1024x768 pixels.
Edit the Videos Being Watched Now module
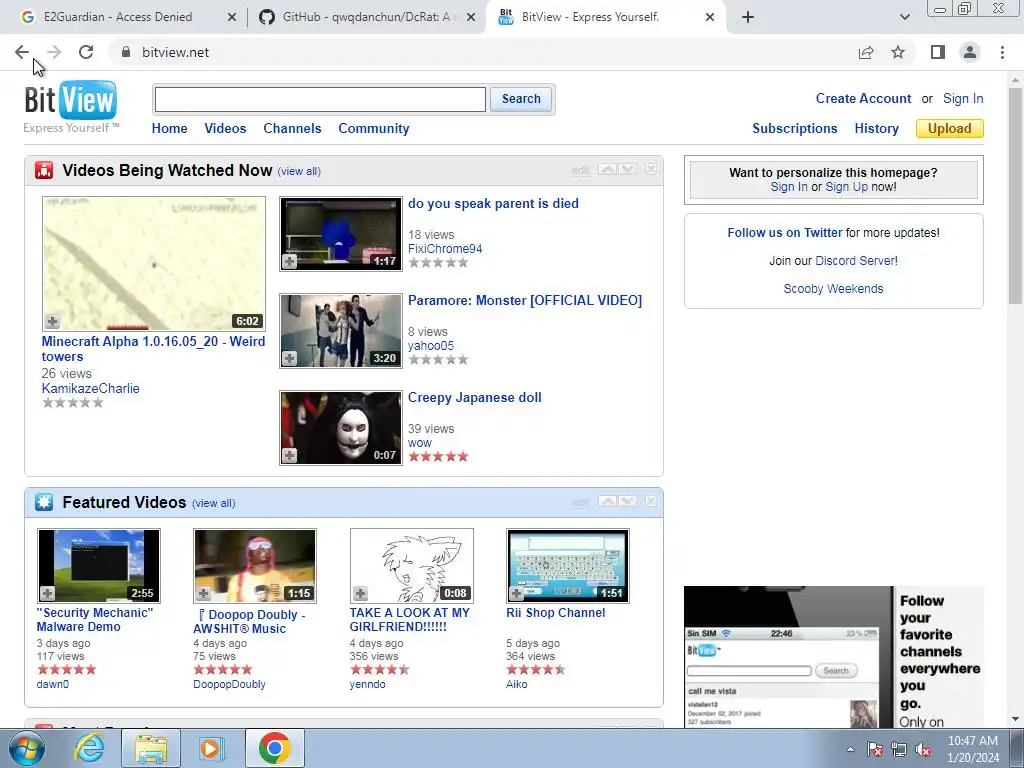point(581,170)
